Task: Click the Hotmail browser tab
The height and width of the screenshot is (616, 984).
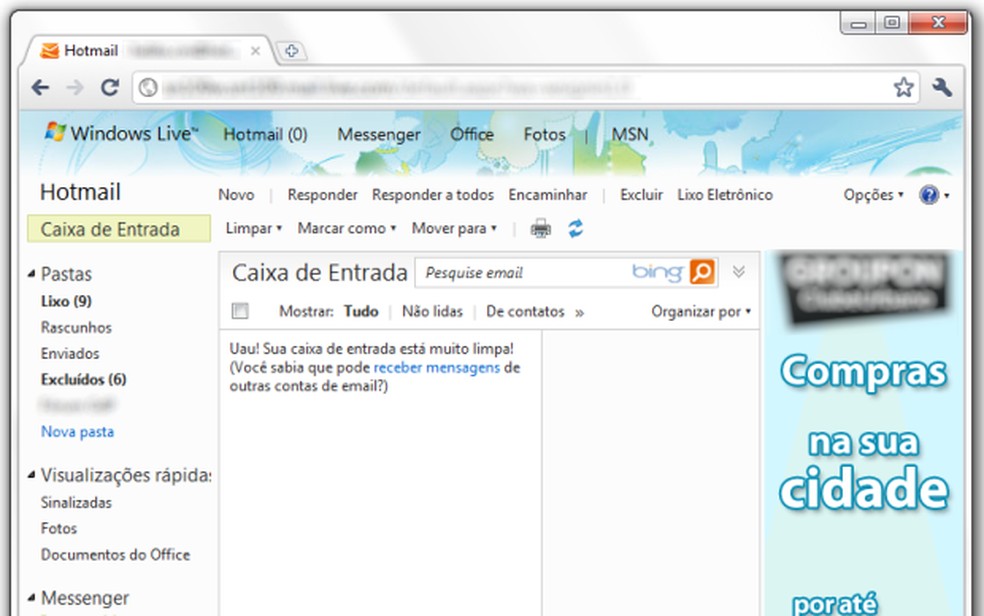Action: (x=88, y=49)
